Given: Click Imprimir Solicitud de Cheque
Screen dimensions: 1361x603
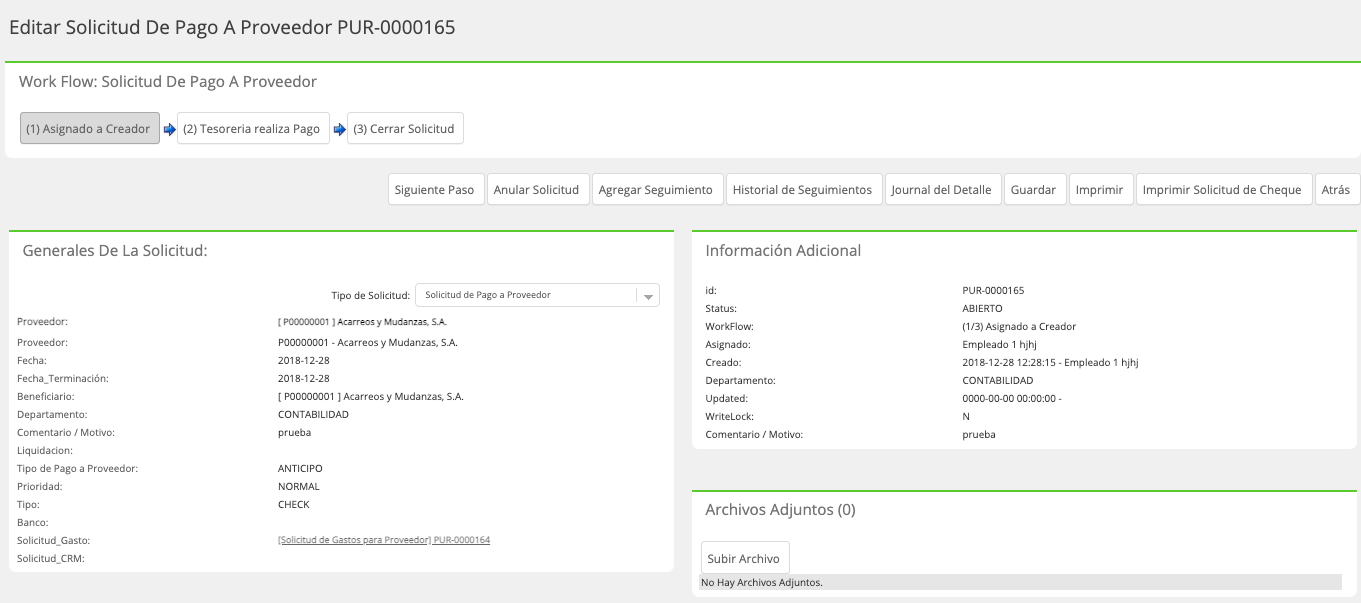Looking at the screenshot, I should (1223, 190).
